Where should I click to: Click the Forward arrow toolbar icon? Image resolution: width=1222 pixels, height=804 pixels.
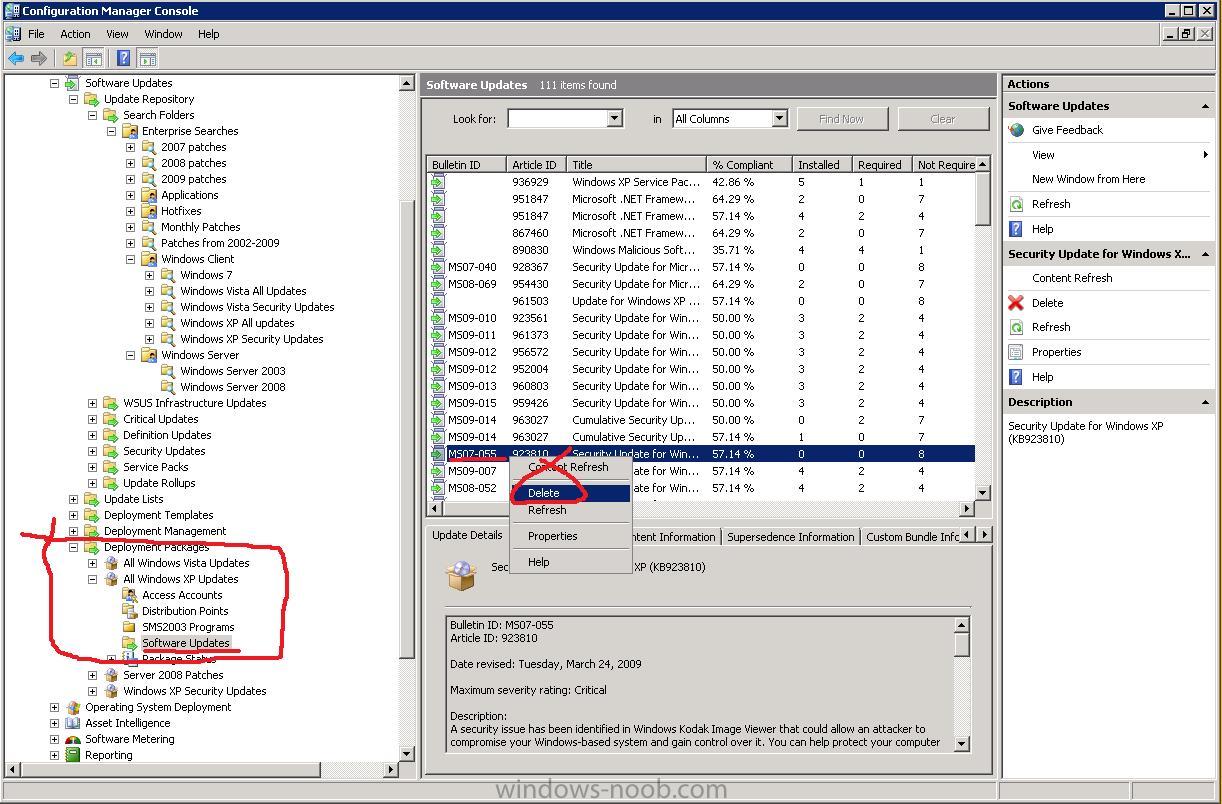(39, 59)
